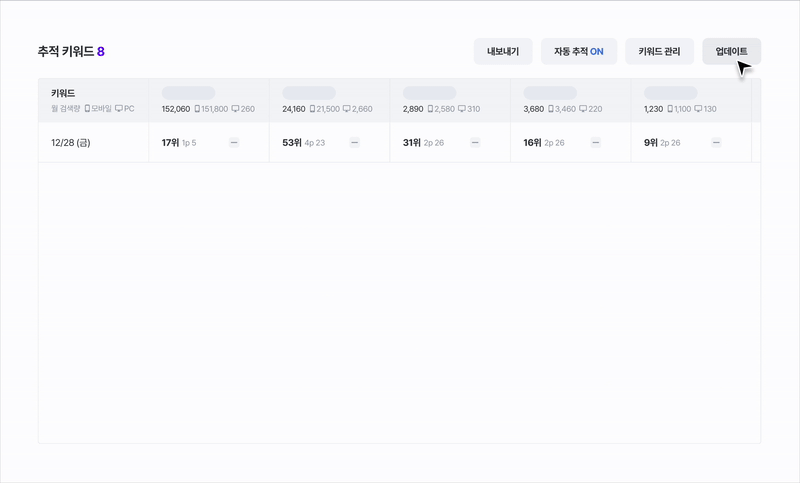Screen dimensions: 800x483
Task: Click the 1,230 search volume value
Action: coord(654,109)
